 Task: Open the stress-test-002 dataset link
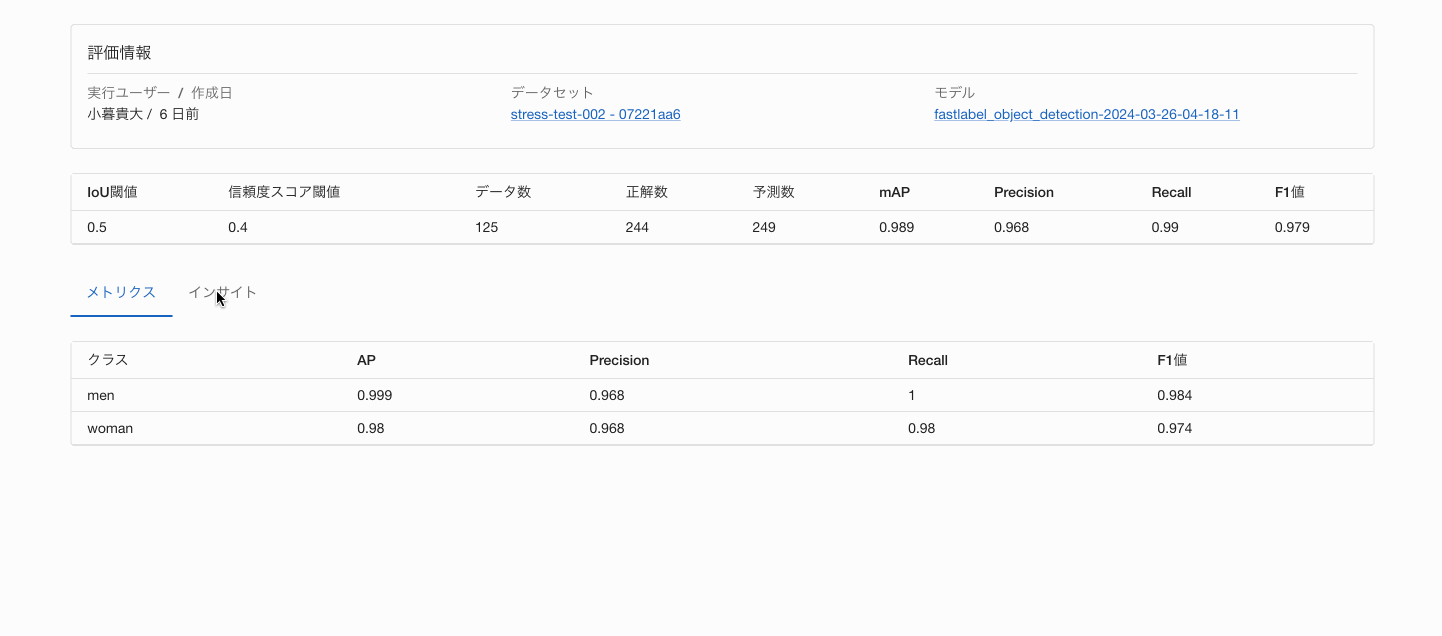click(595, 114)
